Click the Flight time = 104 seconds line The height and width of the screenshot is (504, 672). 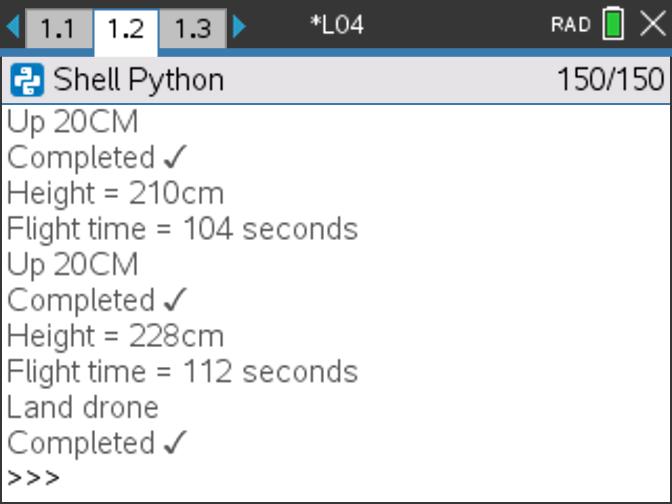(183, 228)
